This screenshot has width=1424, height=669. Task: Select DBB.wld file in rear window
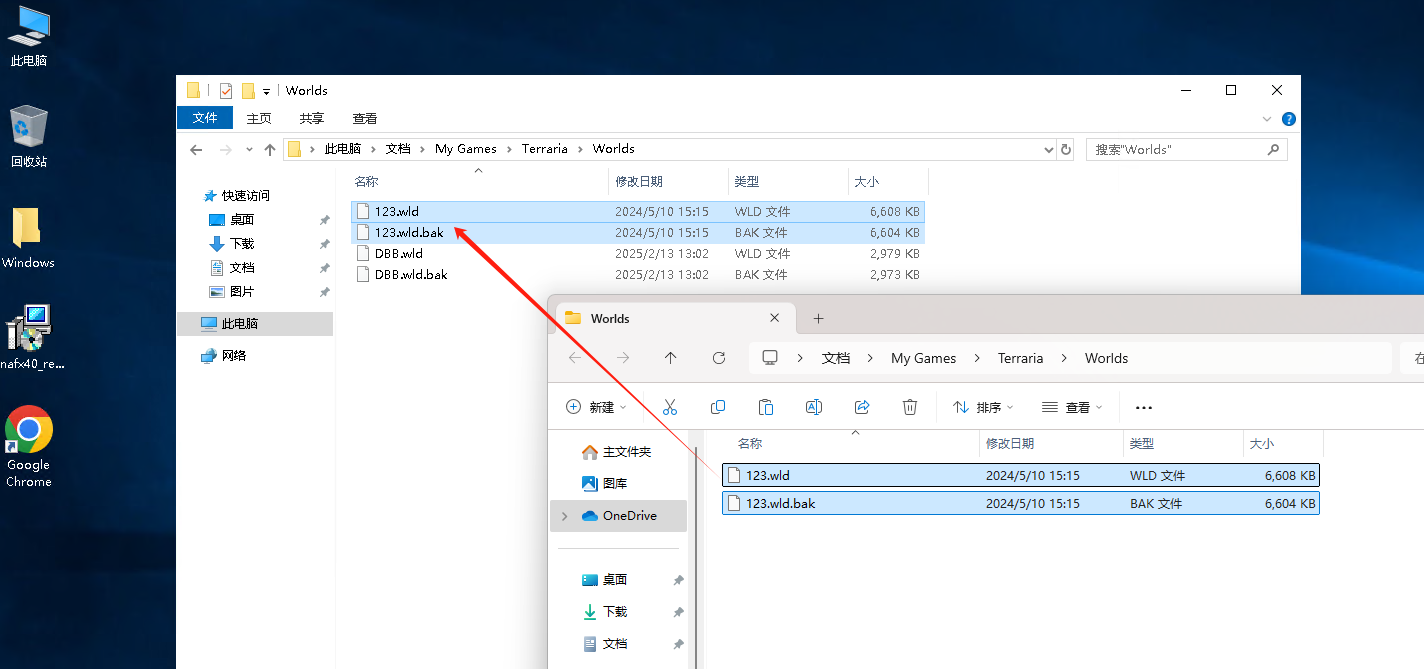click(x=638, y=254)
